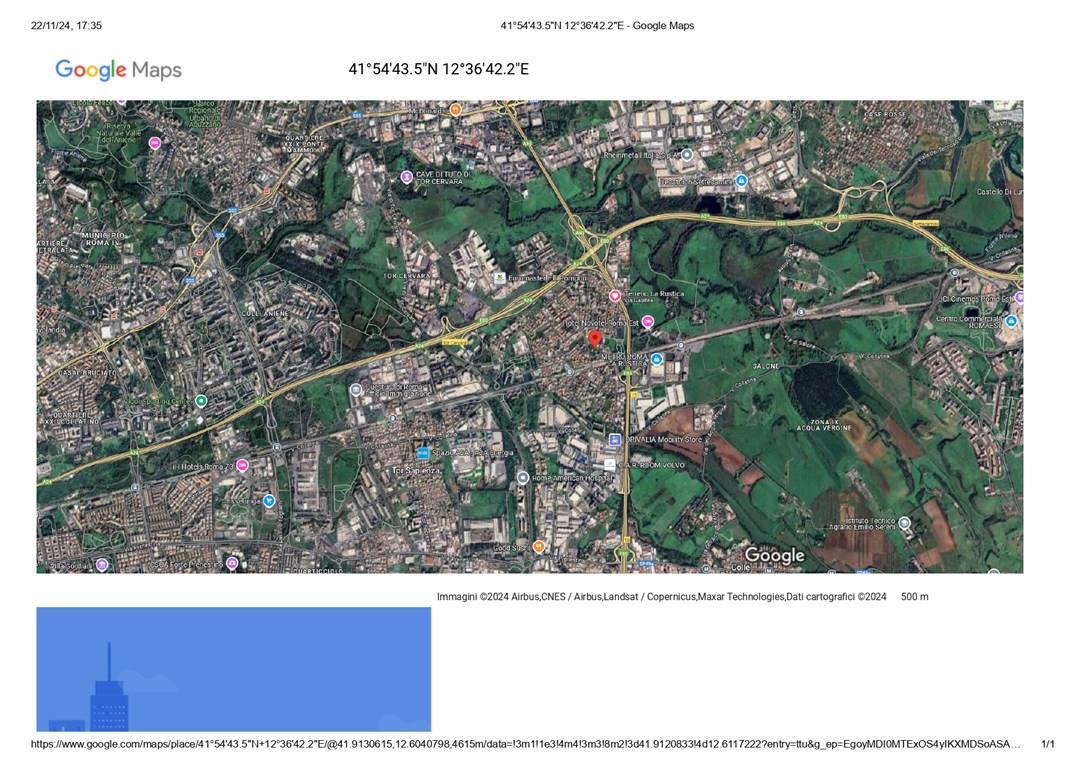1086x768 pixels.
Task: Select the Metro Roma La Rustica shopping icon
Action: (657, 358)
